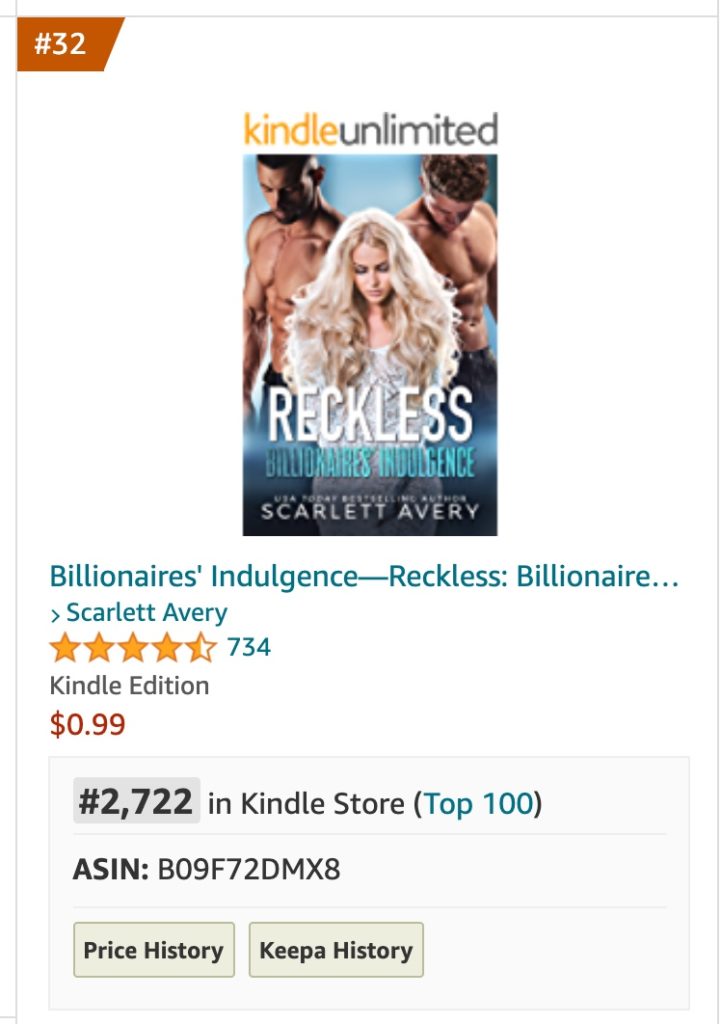The width and height of the screenshot is (721, 1024).
Task: Click the first gold rating star
Action: (64, 649)
